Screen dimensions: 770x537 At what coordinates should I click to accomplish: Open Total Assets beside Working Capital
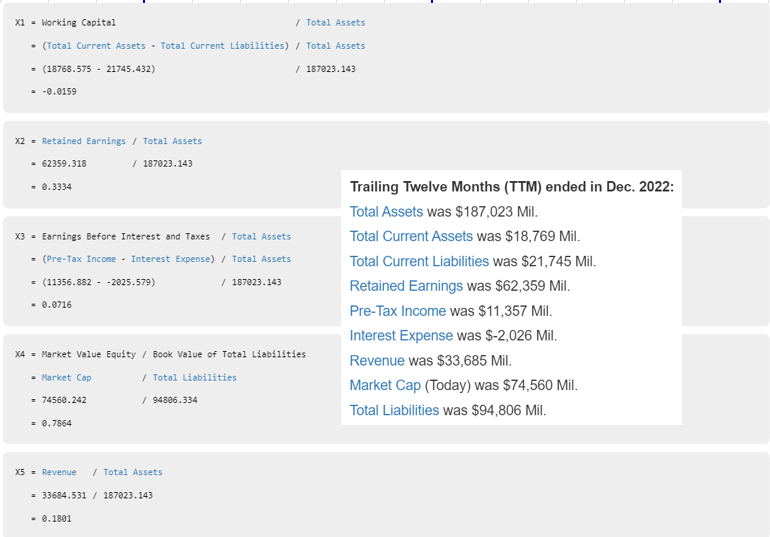[335, 22]
